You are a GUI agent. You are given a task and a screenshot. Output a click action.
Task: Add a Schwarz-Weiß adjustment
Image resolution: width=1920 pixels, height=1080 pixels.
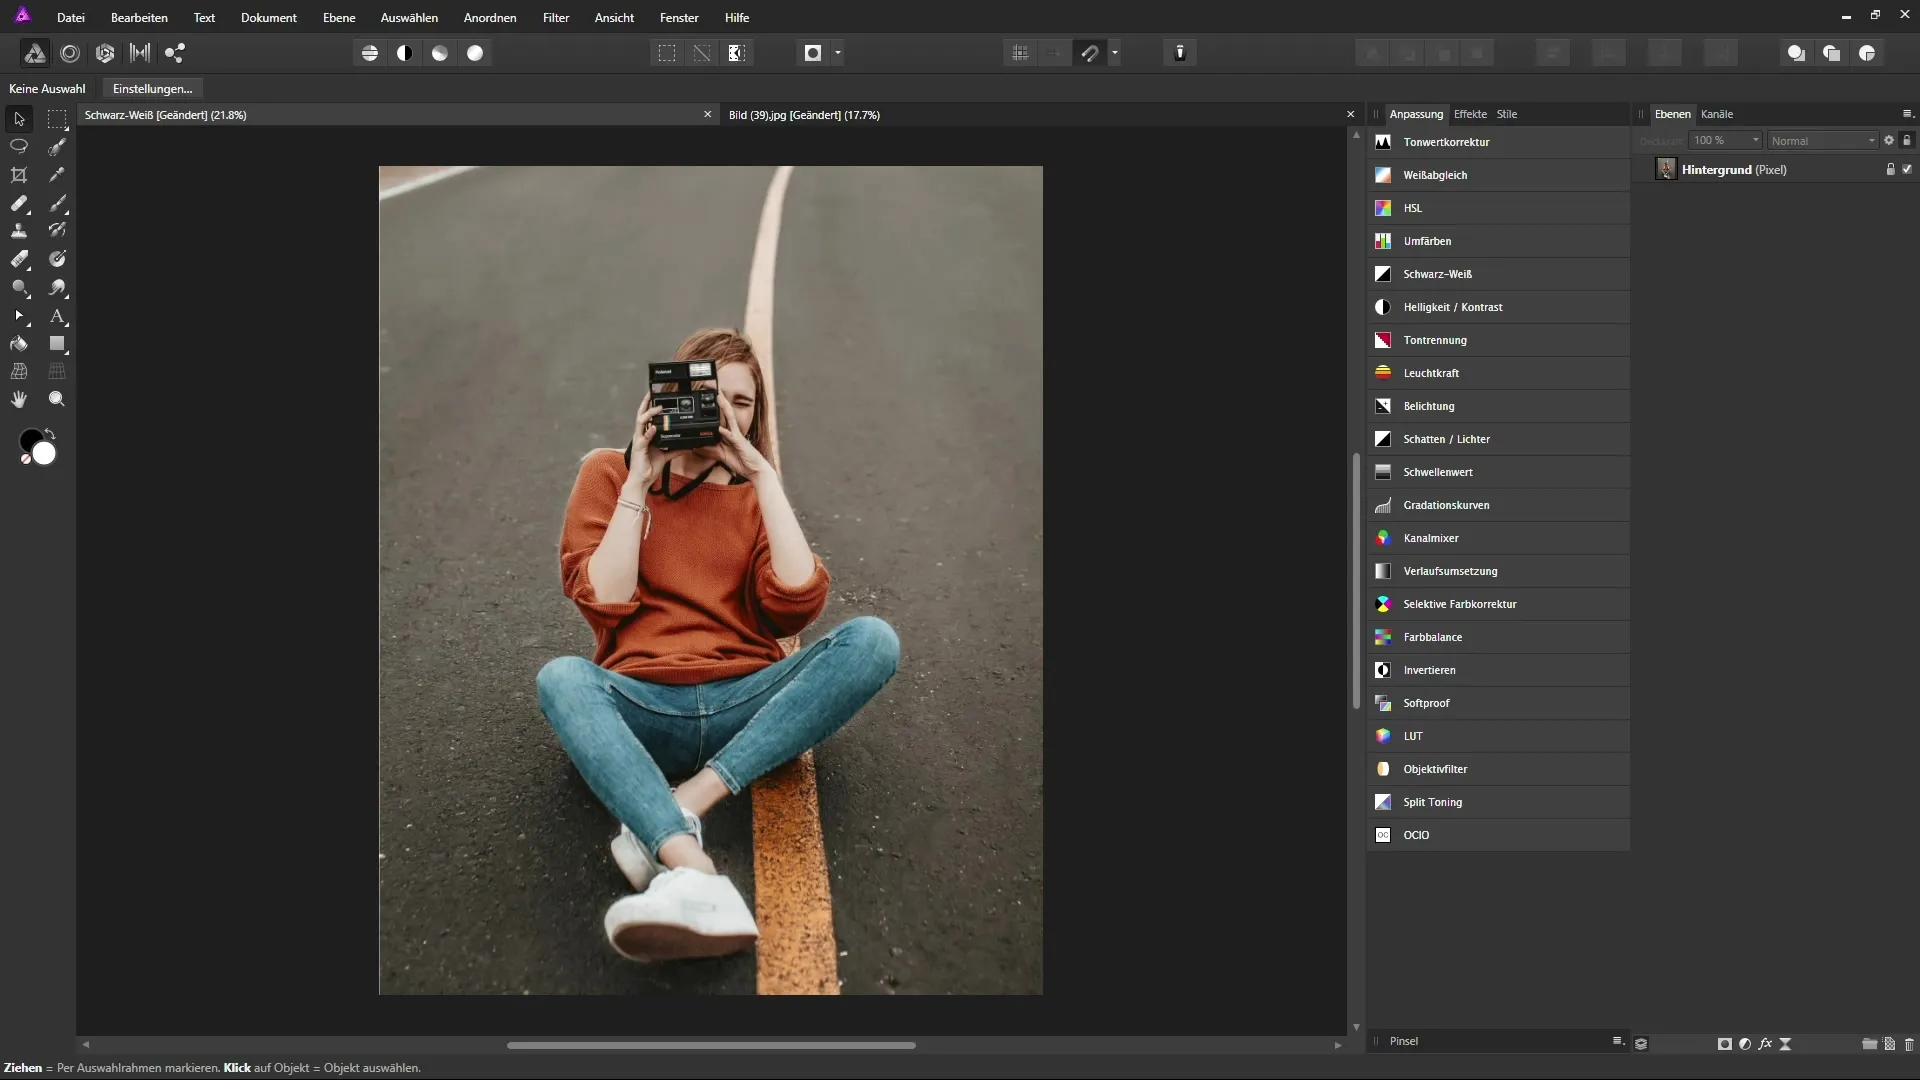[1498, 274]
